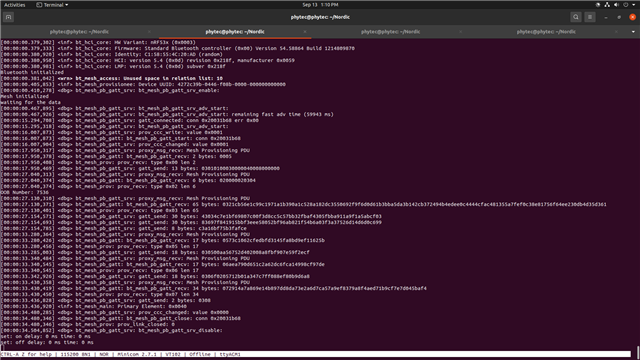Click 'CTRL-A Z for help' in status bar
This screenshot has width=640, height=360.
point(26,354)
